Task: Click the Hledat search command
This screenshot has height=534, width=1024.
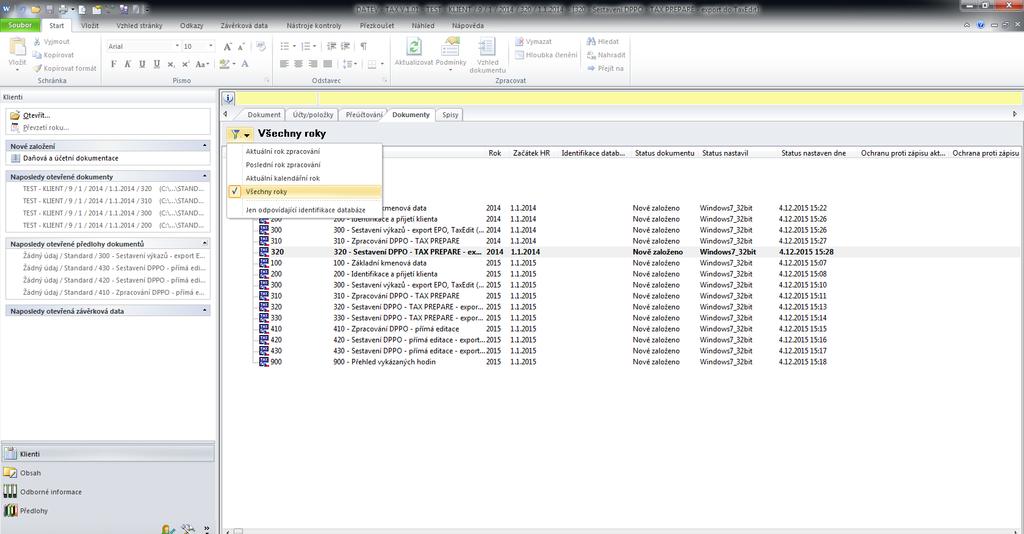Action: [x=603, y=42]
